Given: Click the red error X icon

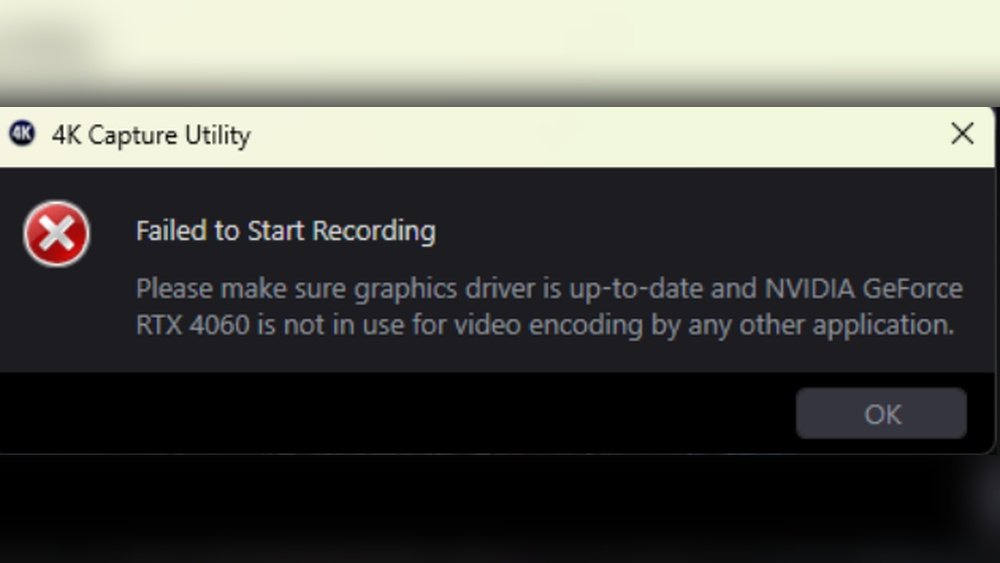Looking at the screenshot, I should [x=56, y=234].
